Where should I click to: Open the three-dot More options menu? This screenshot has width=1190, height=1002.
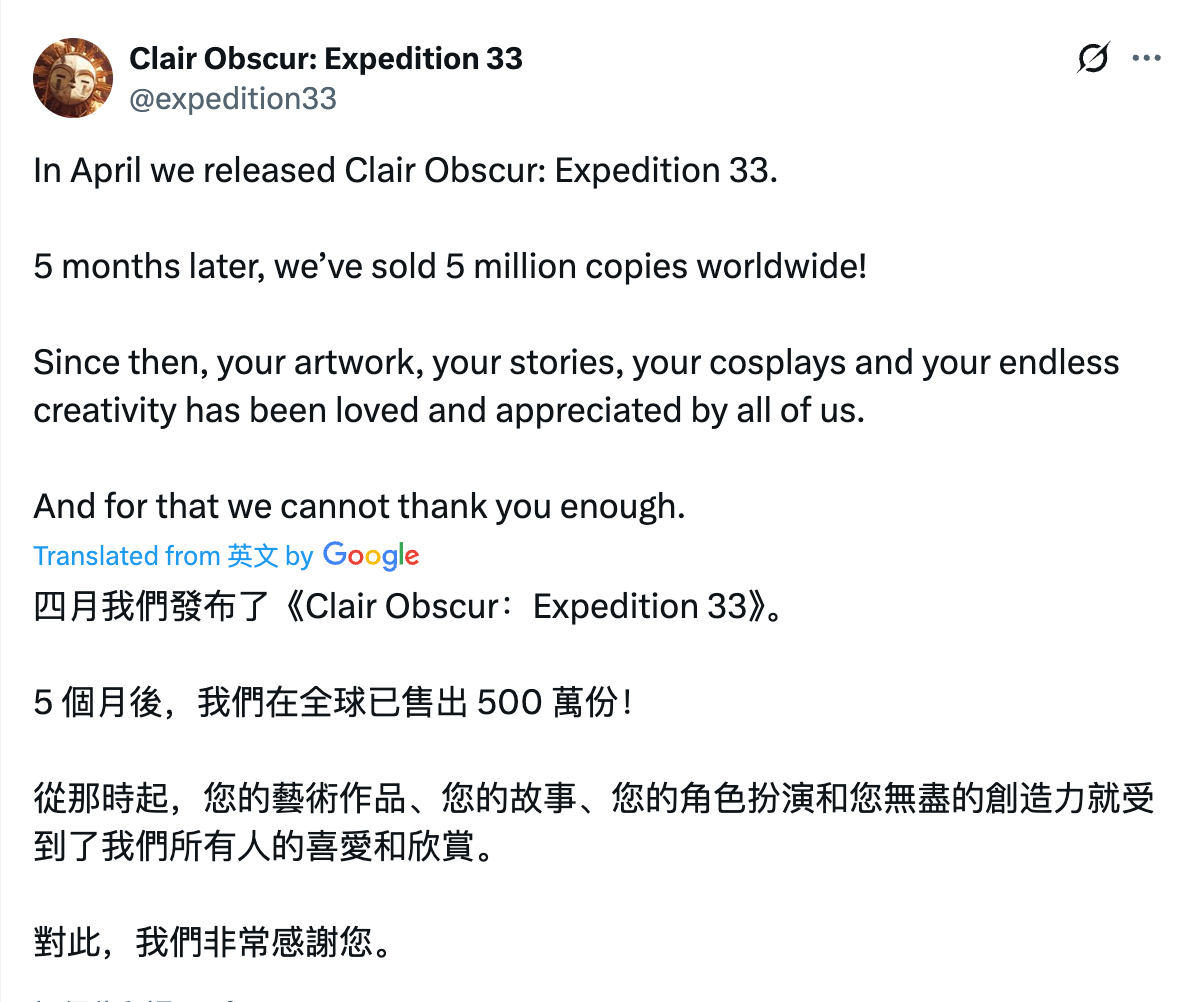tap(1146, 59)
